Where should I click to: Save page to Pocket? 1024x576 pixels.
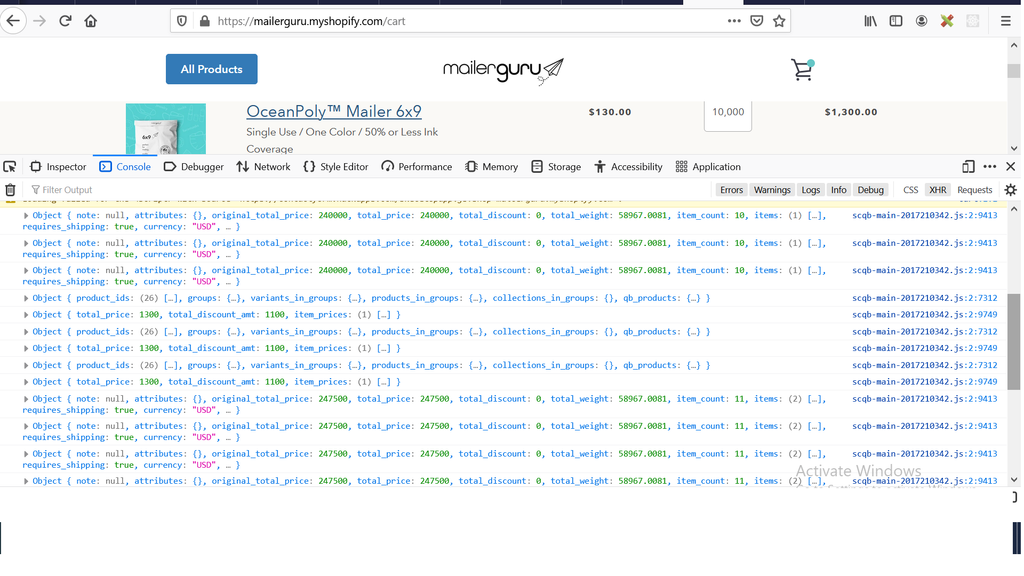pos(756,21)
